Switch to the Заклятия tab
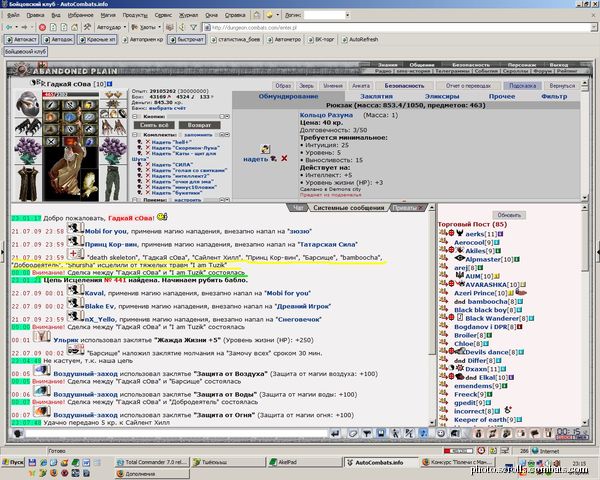600x480 pixels. point(377,96)
